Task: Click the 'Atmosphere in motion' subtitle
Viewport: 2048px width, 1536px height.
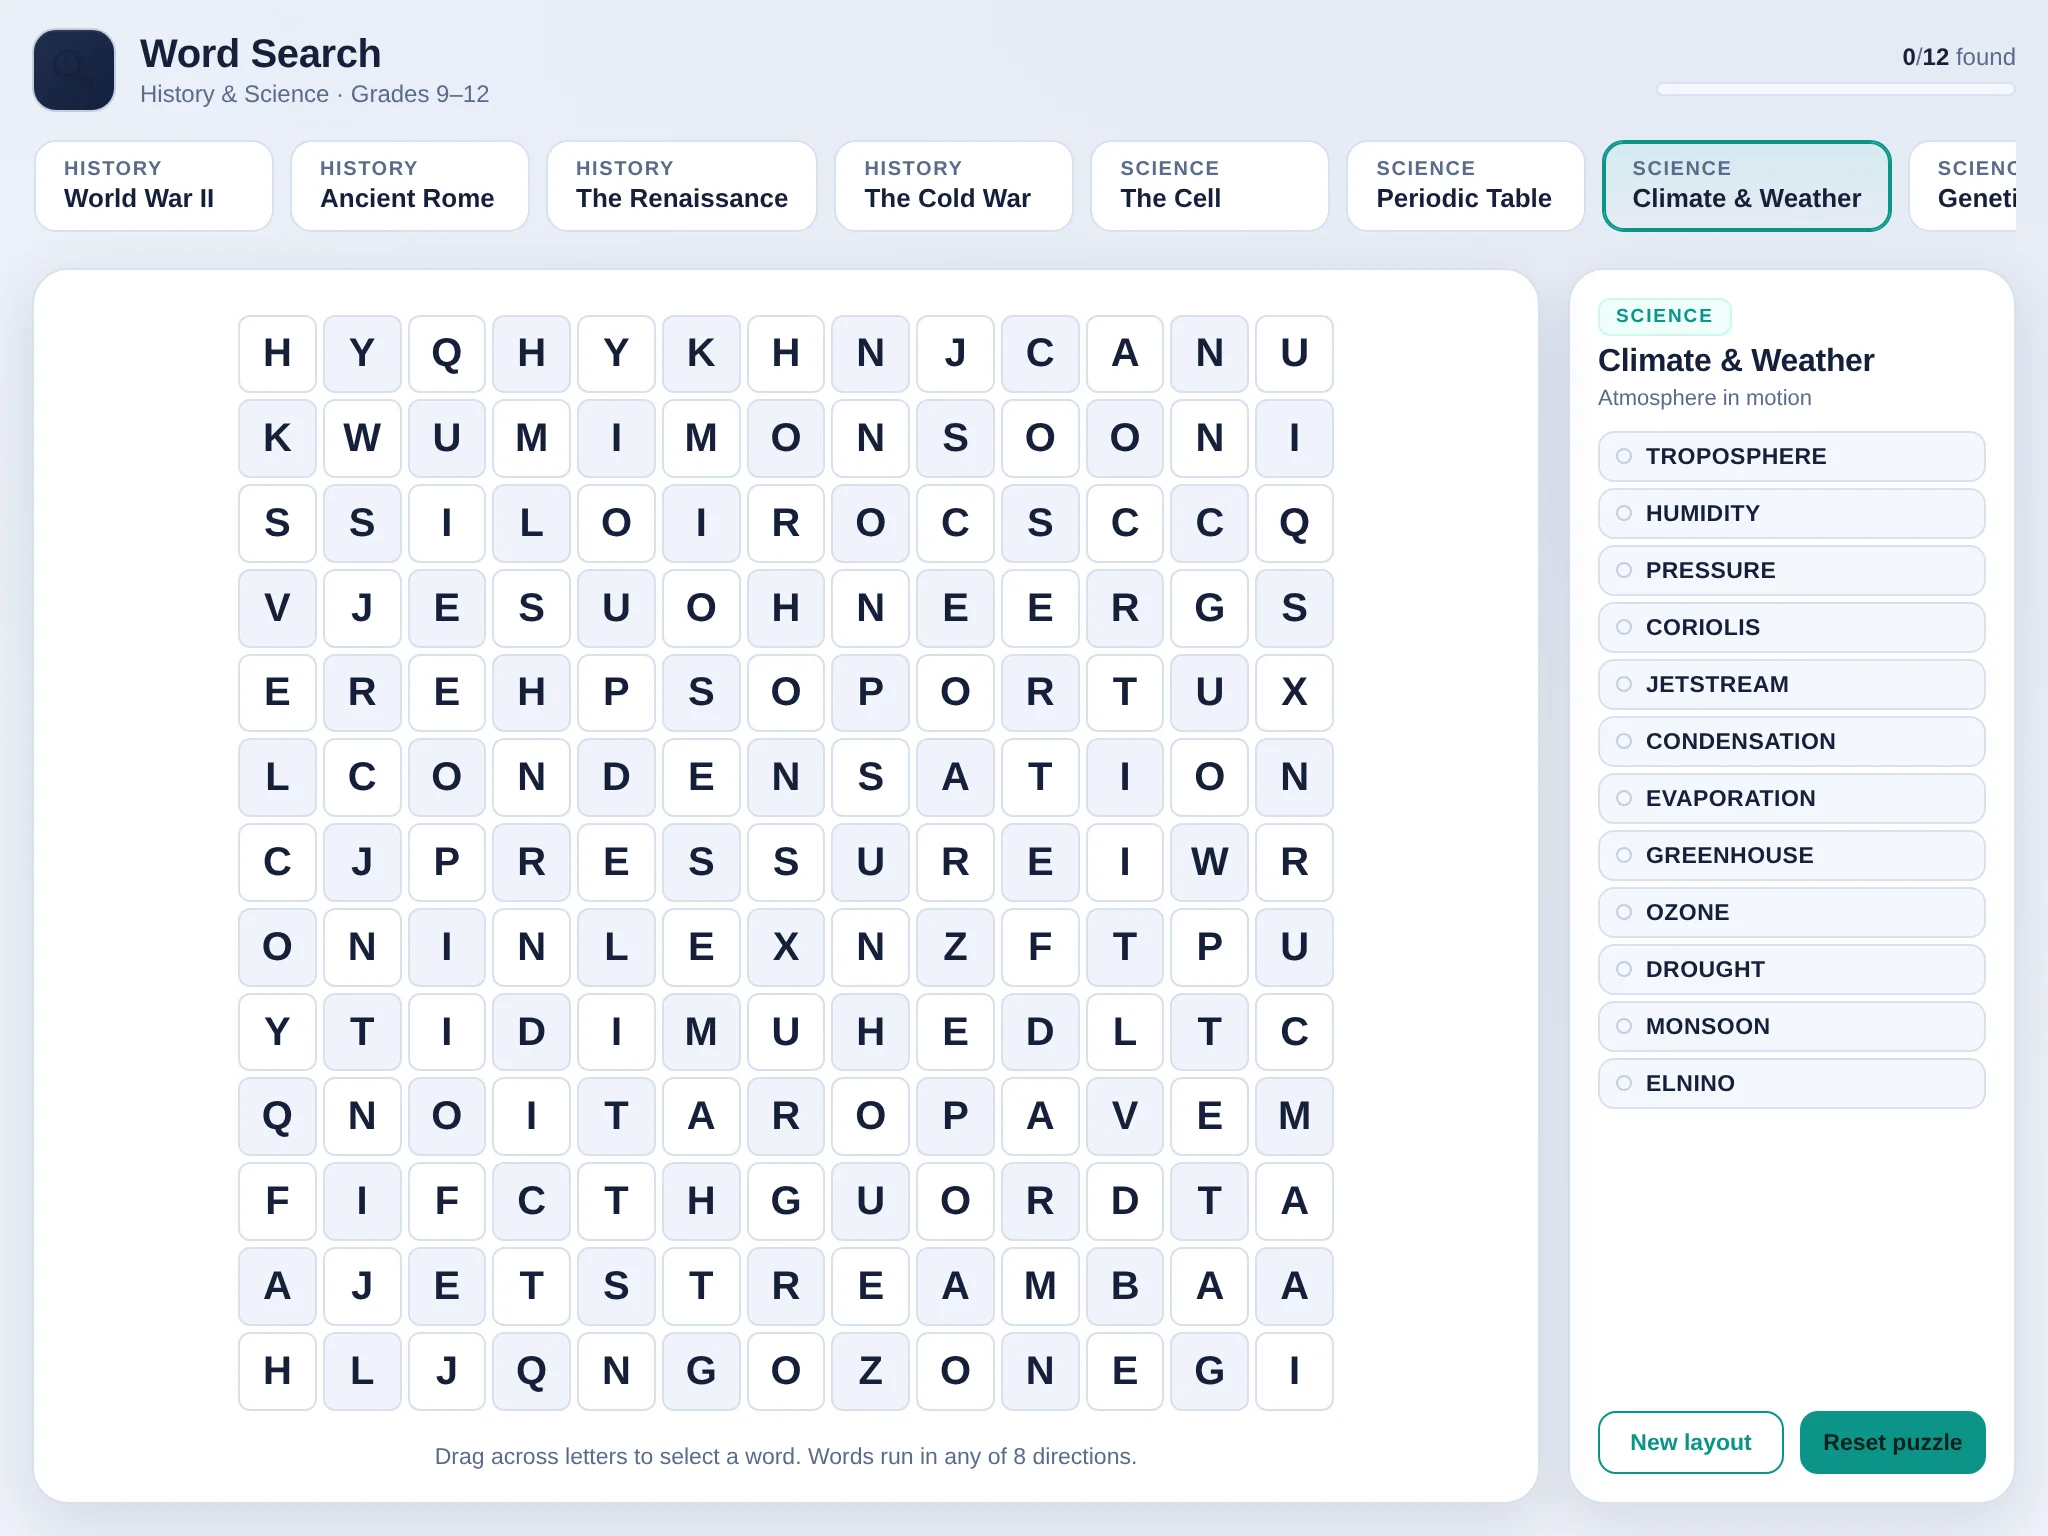Action: point(1704,398)
